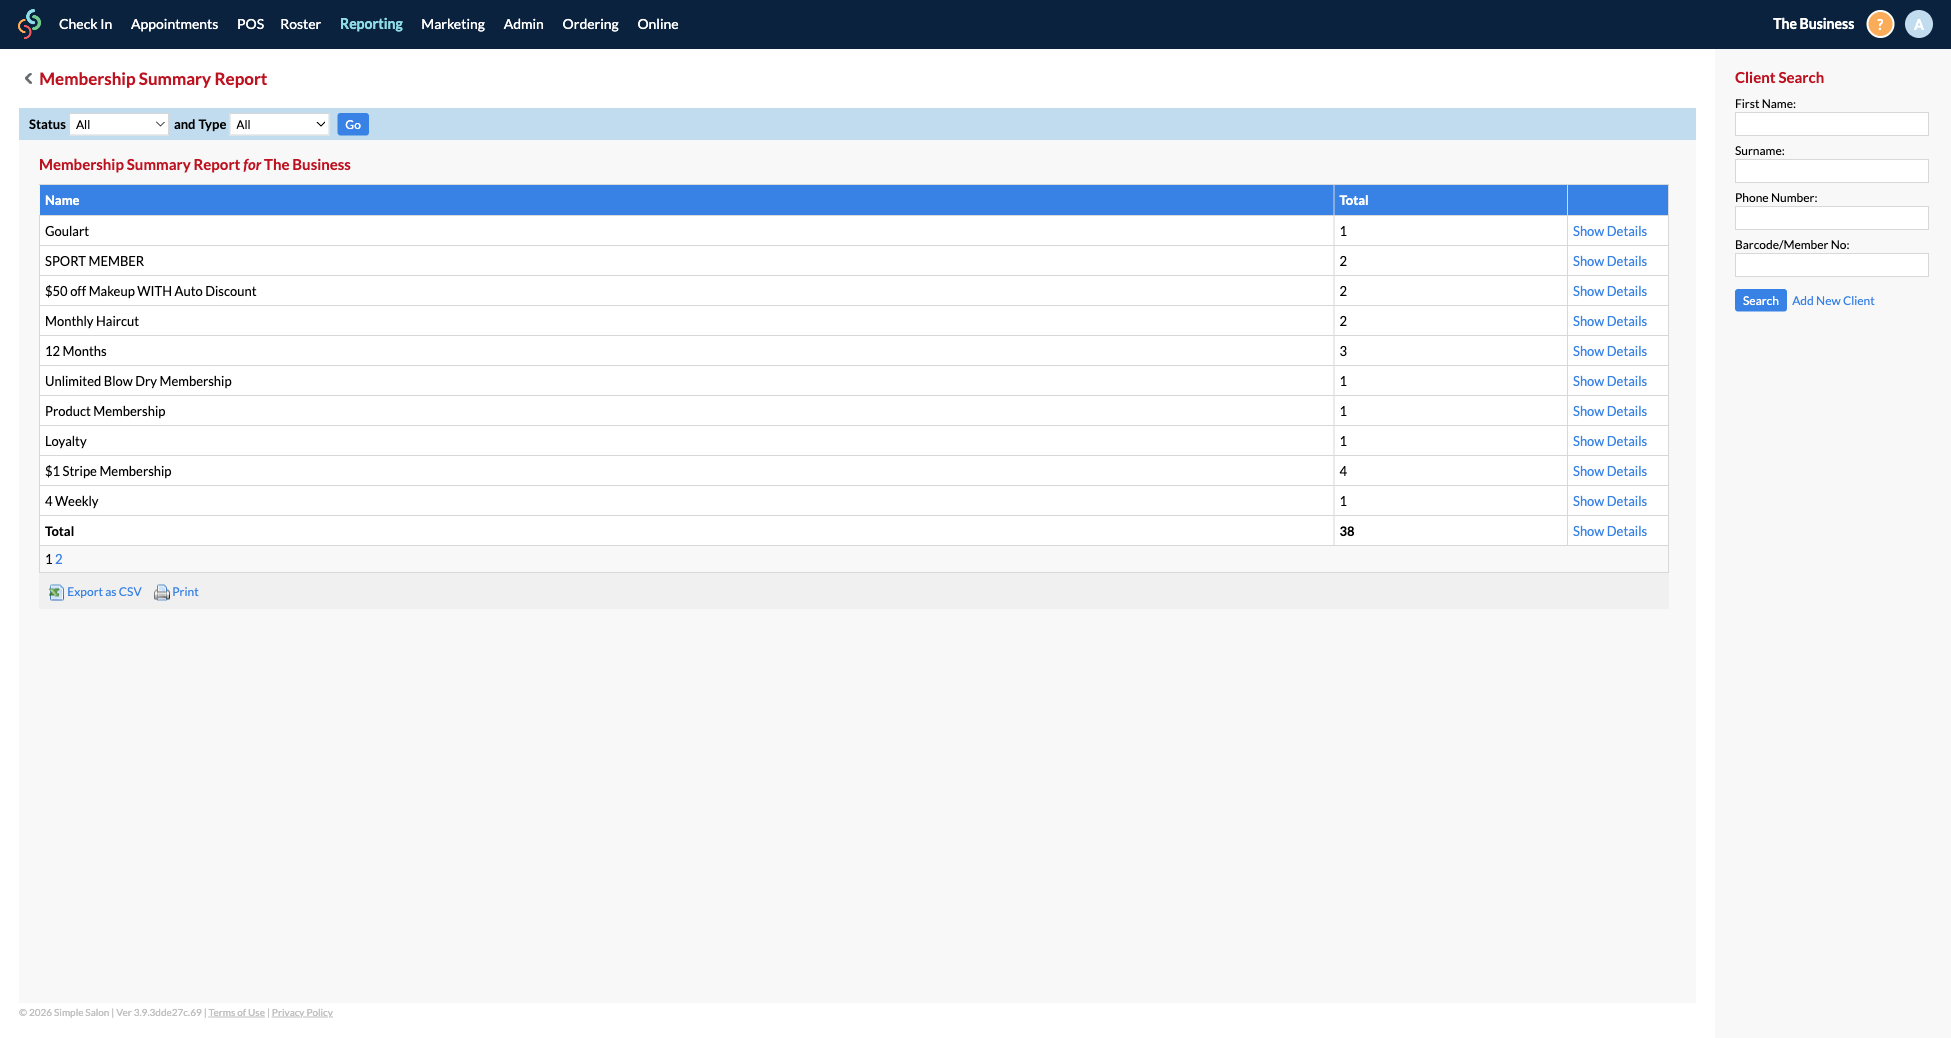Open the Appointments menu
The height and width of the screenshot is (1038, 1951).
174,24
